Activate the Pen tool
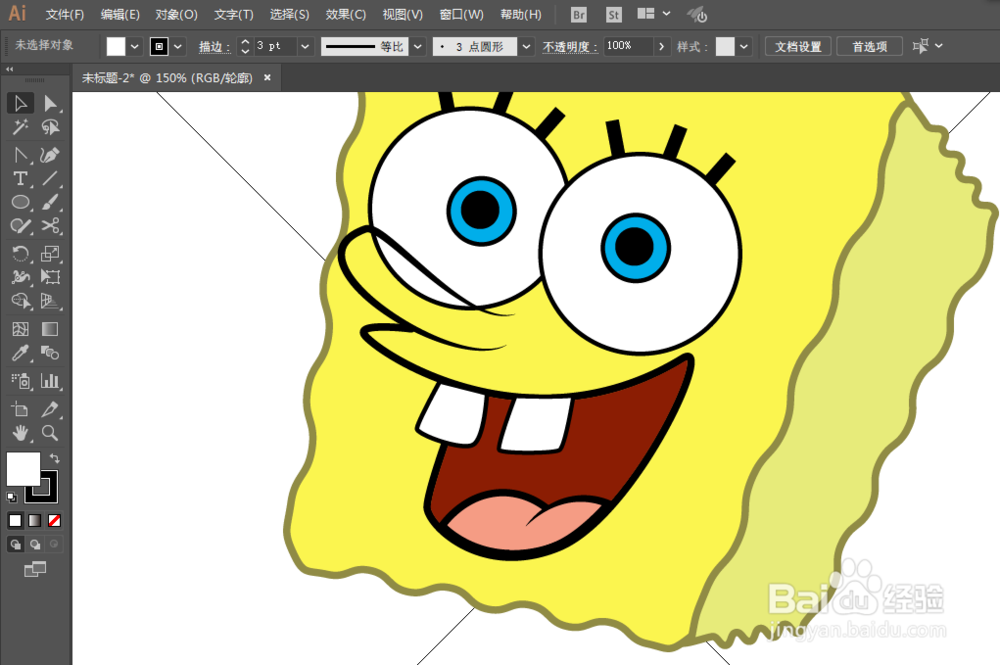 (x=20, y=155)
